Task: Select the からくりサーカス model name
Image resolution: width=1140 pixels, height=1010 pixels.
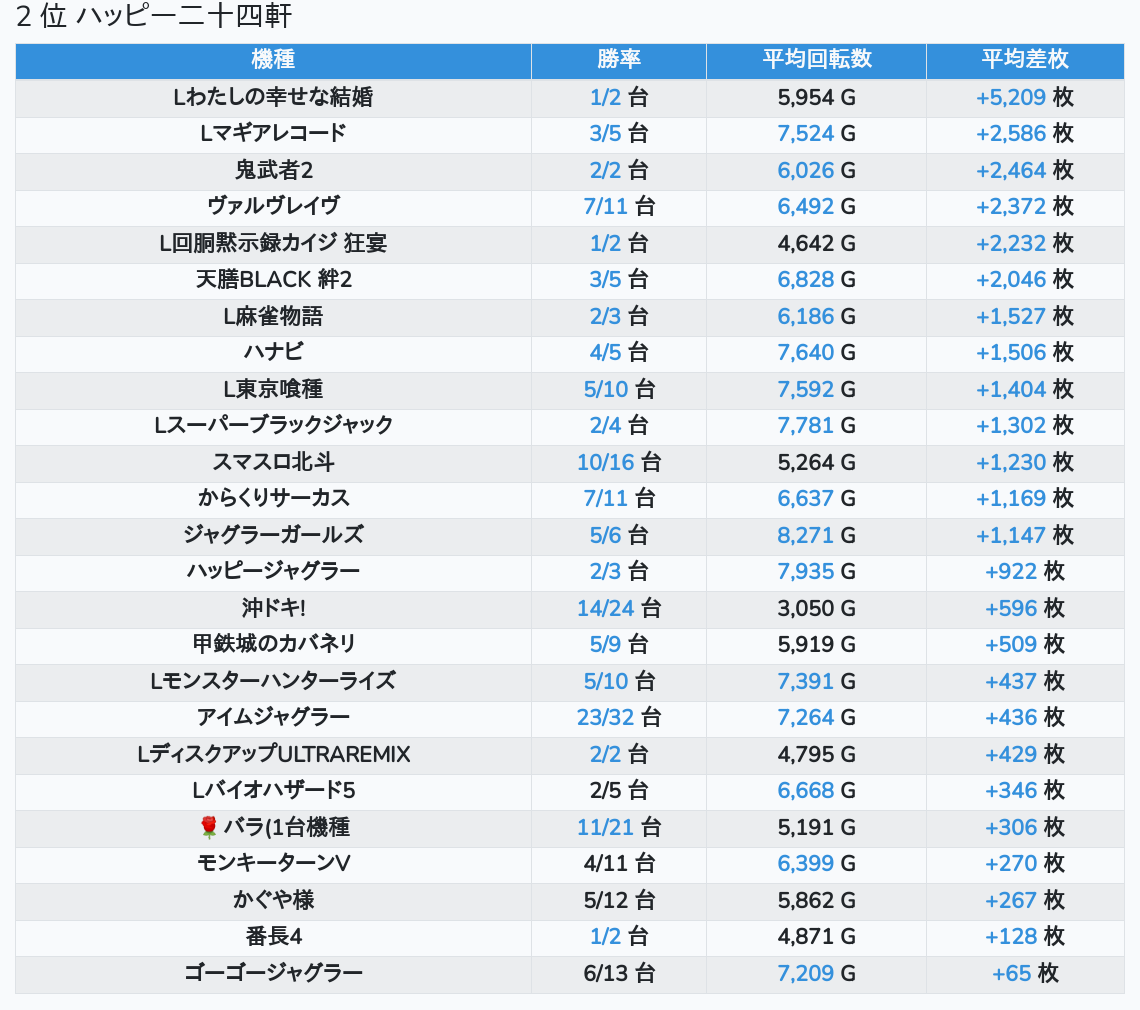Action: (273, 499)
